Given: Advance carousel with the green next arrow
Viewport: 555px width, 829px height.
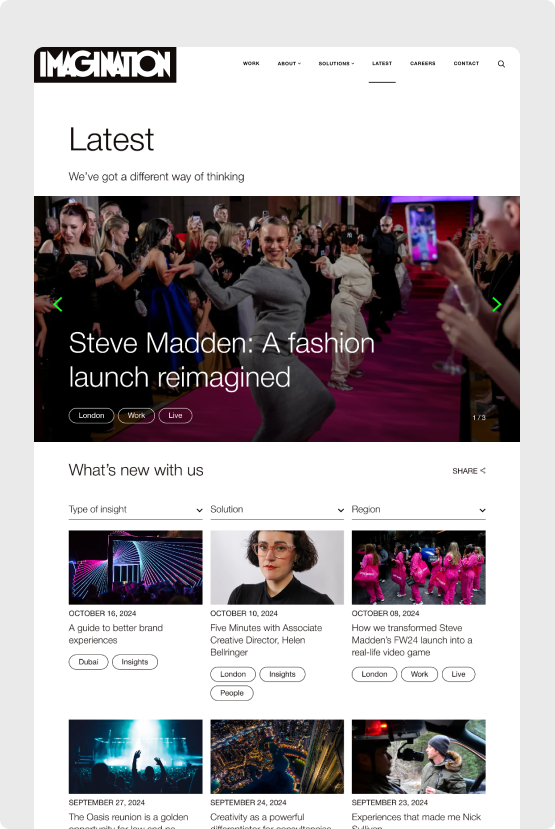Looking at the screenshot, I should point(496,304).
